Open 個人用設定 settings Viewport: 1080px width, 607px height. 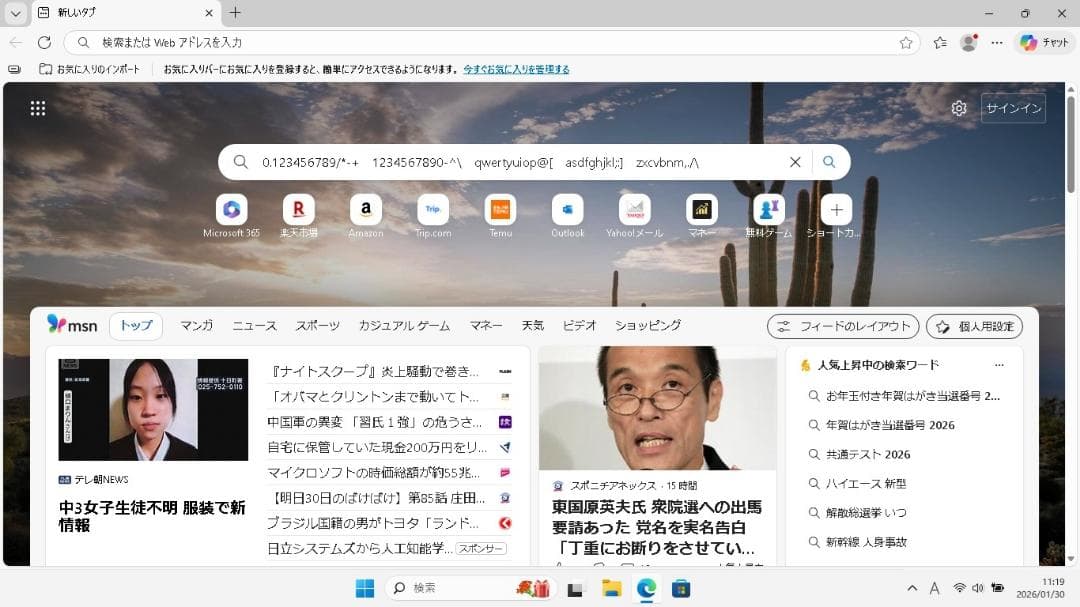point(973,325)
